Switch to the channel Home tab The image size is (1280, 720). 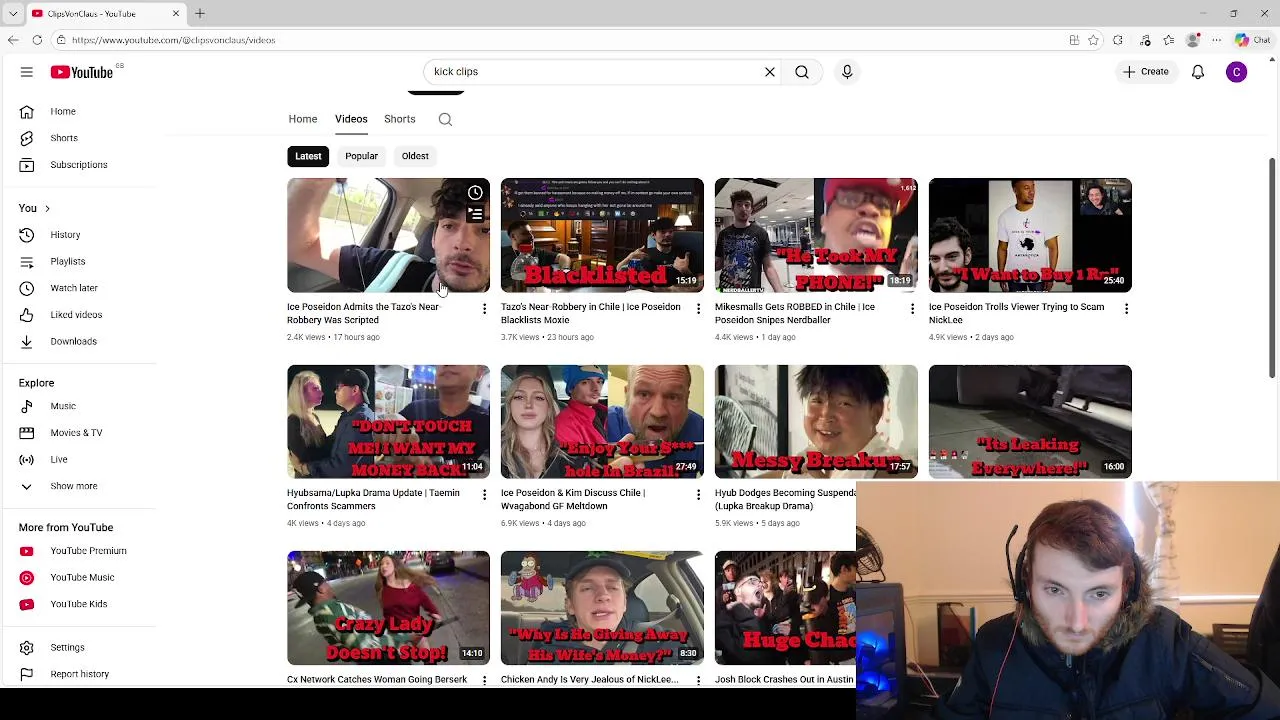tap(303, 119)
